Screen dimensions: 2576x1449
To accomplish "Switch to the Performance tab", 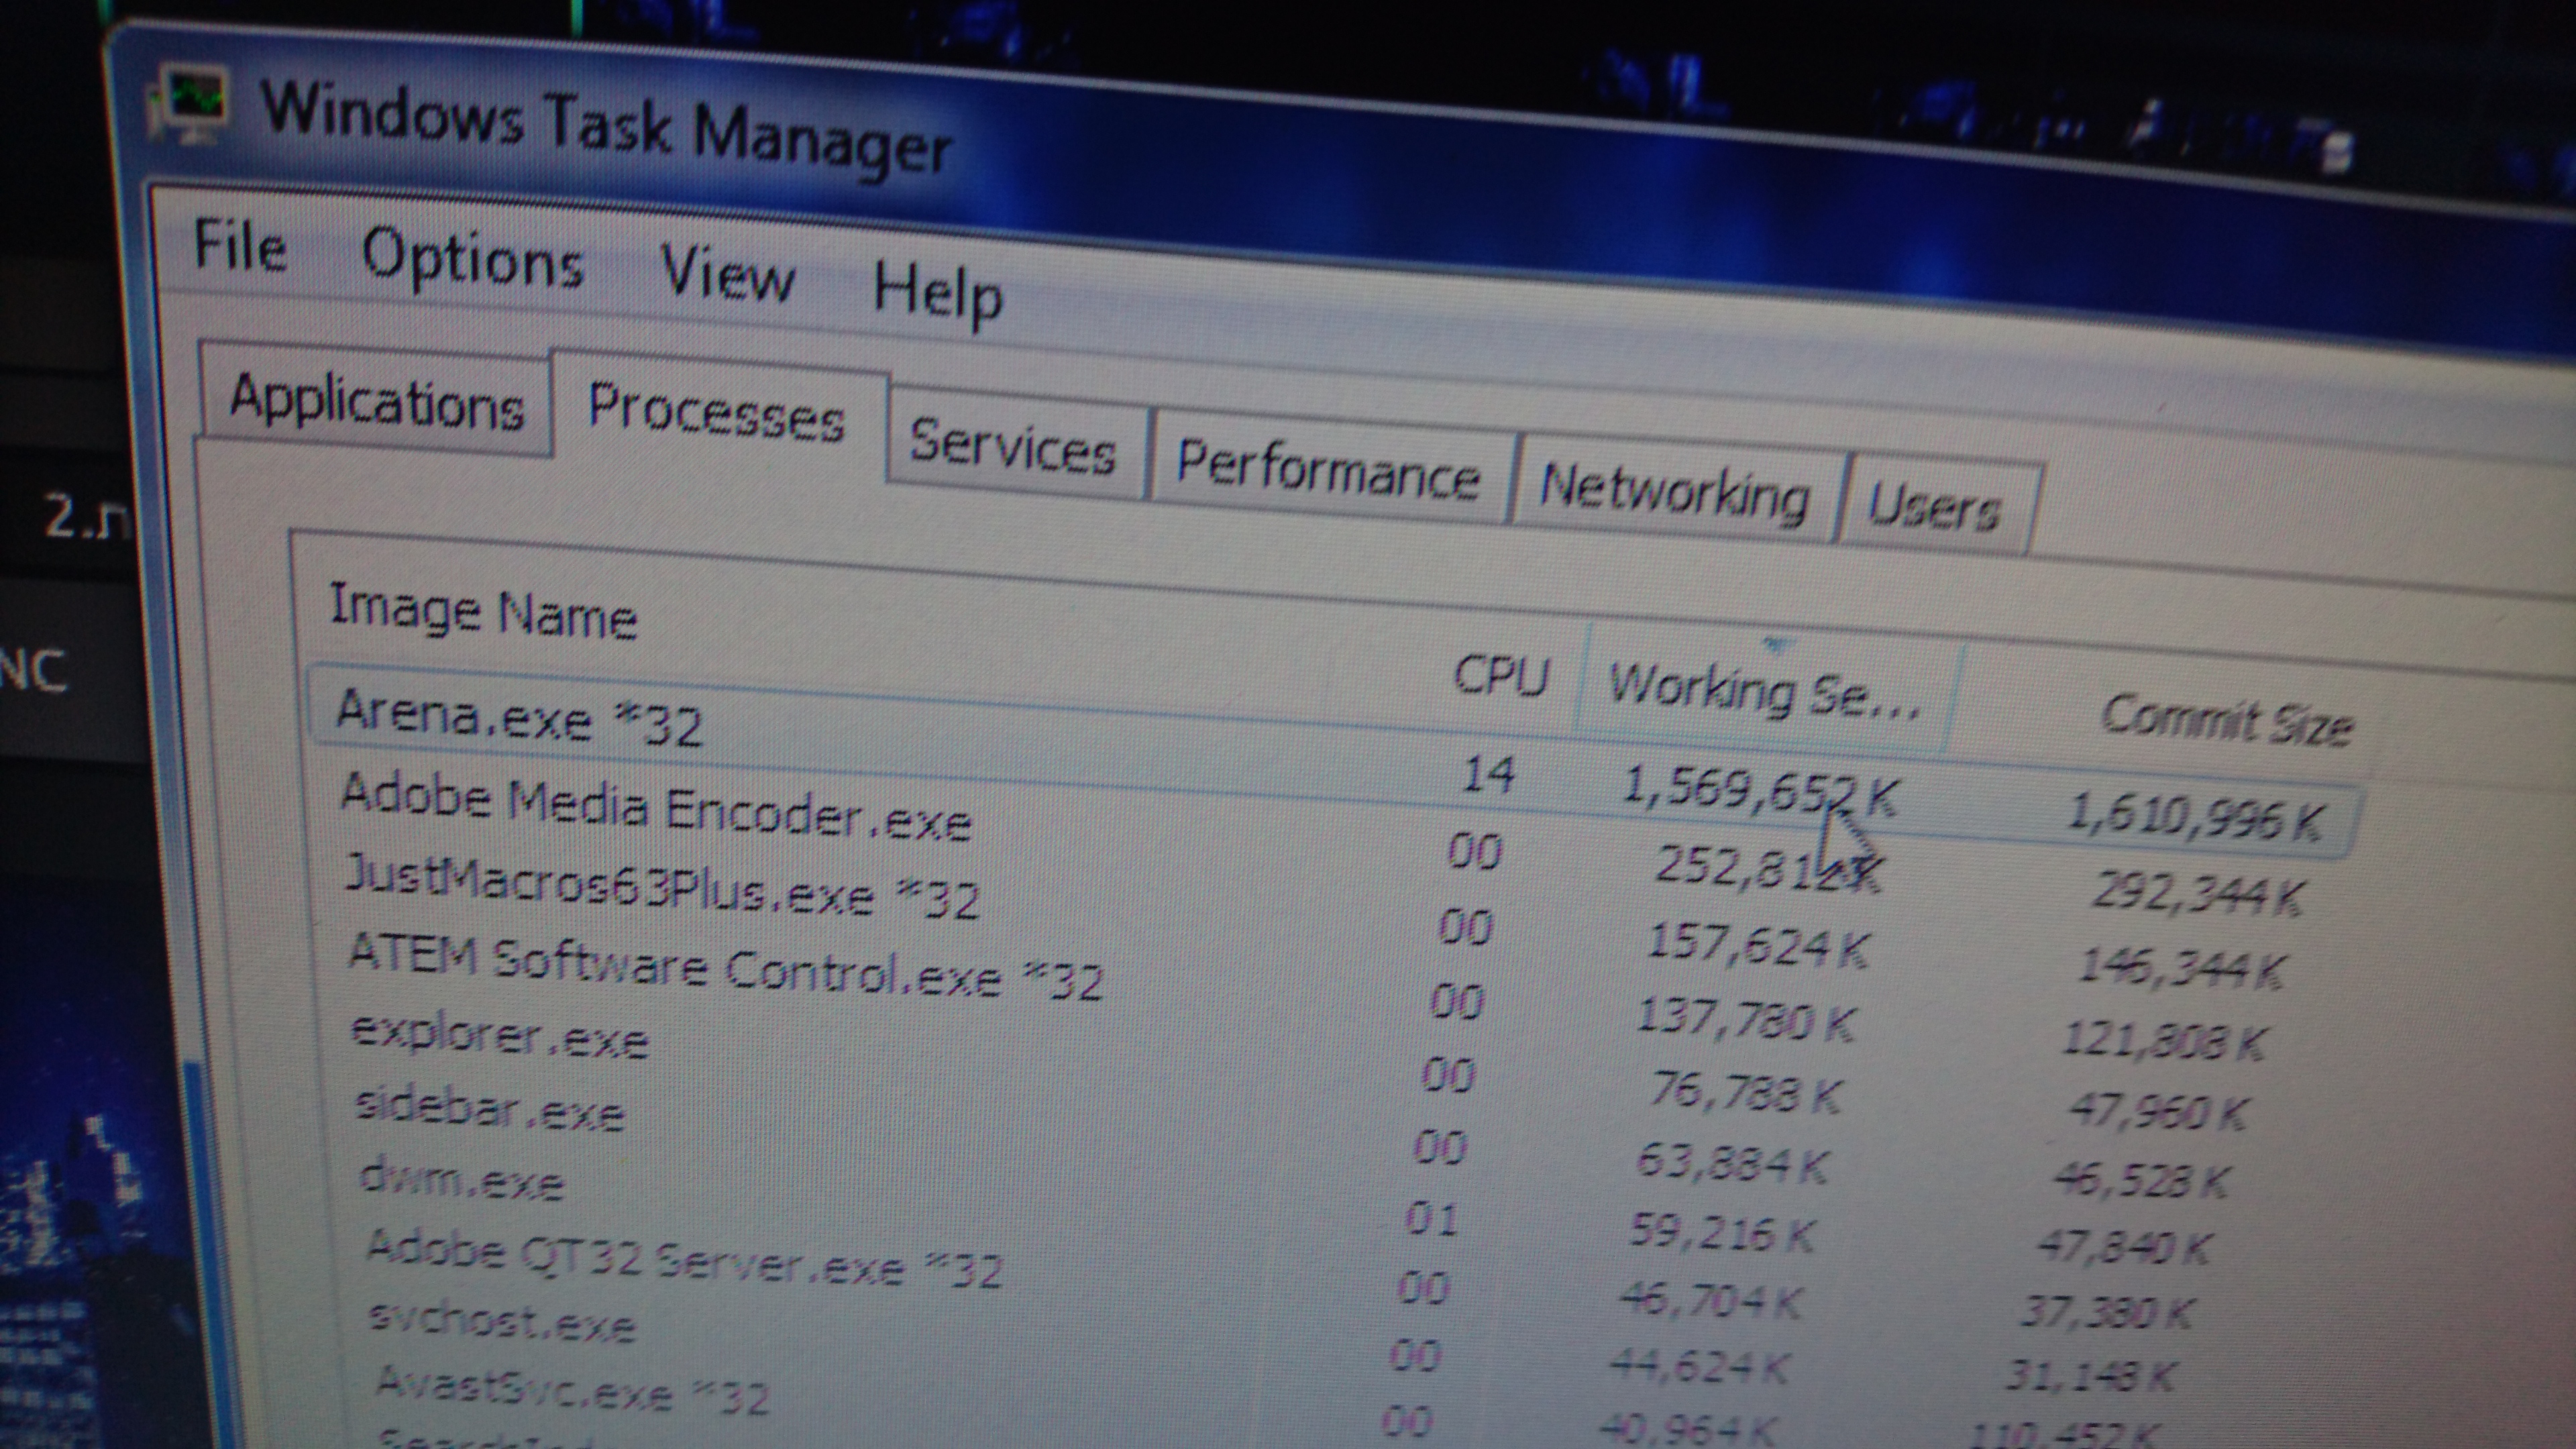I will (1327, 470).
